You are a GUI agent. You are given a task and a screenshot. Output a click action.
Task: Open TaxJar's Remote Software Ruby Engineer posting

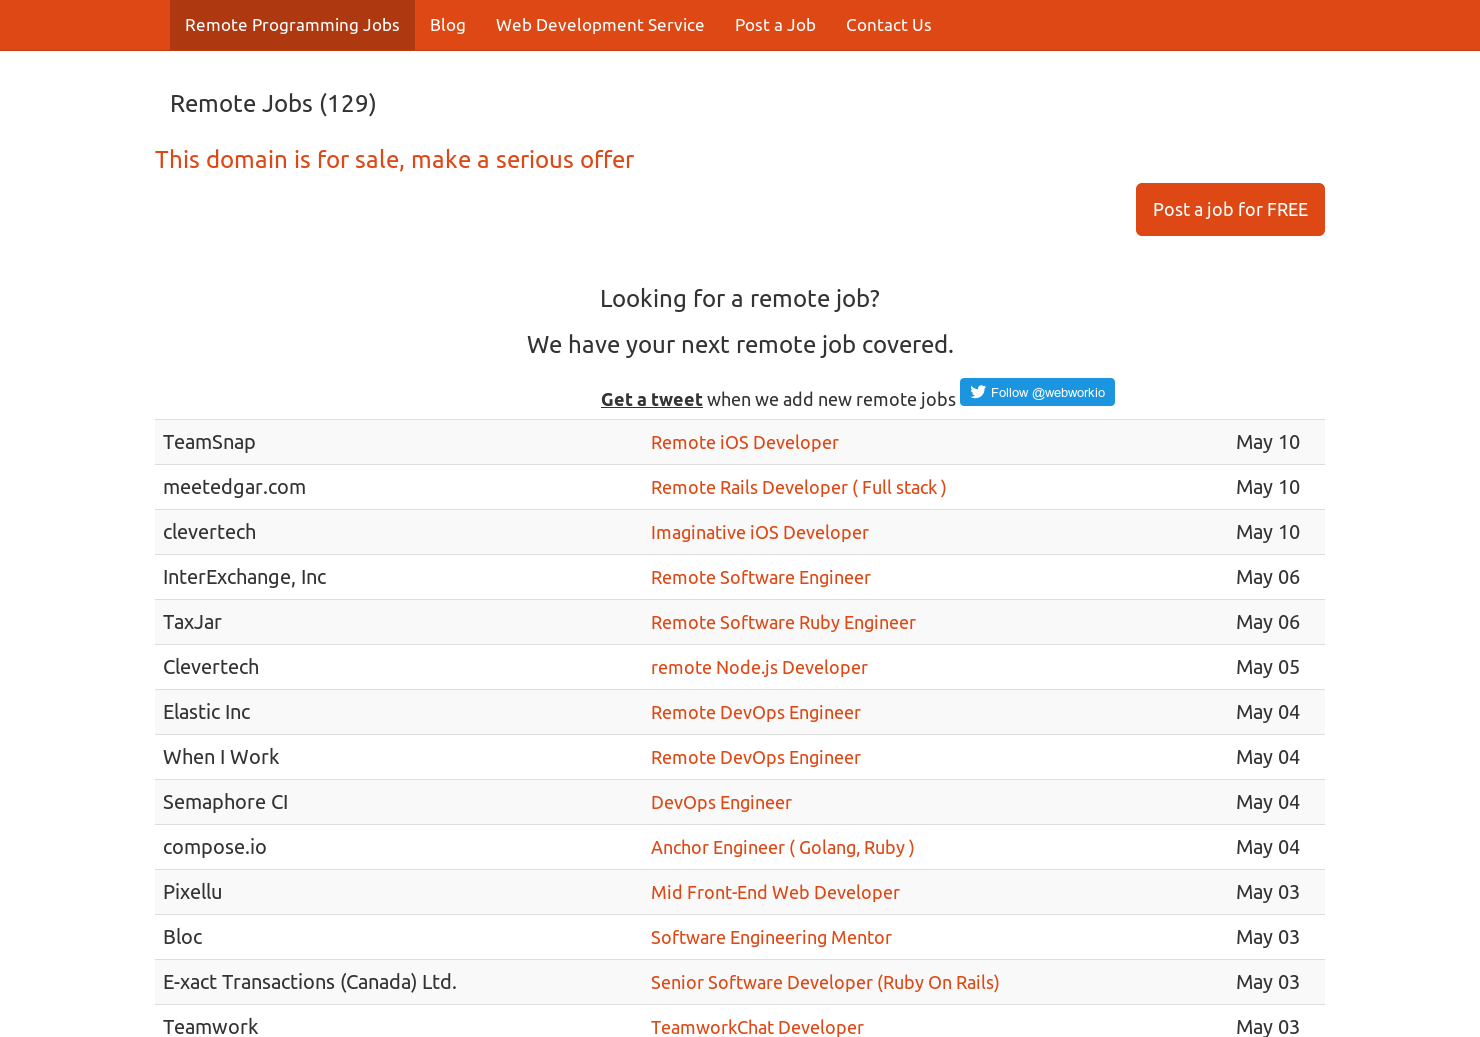tap(783, 622)
